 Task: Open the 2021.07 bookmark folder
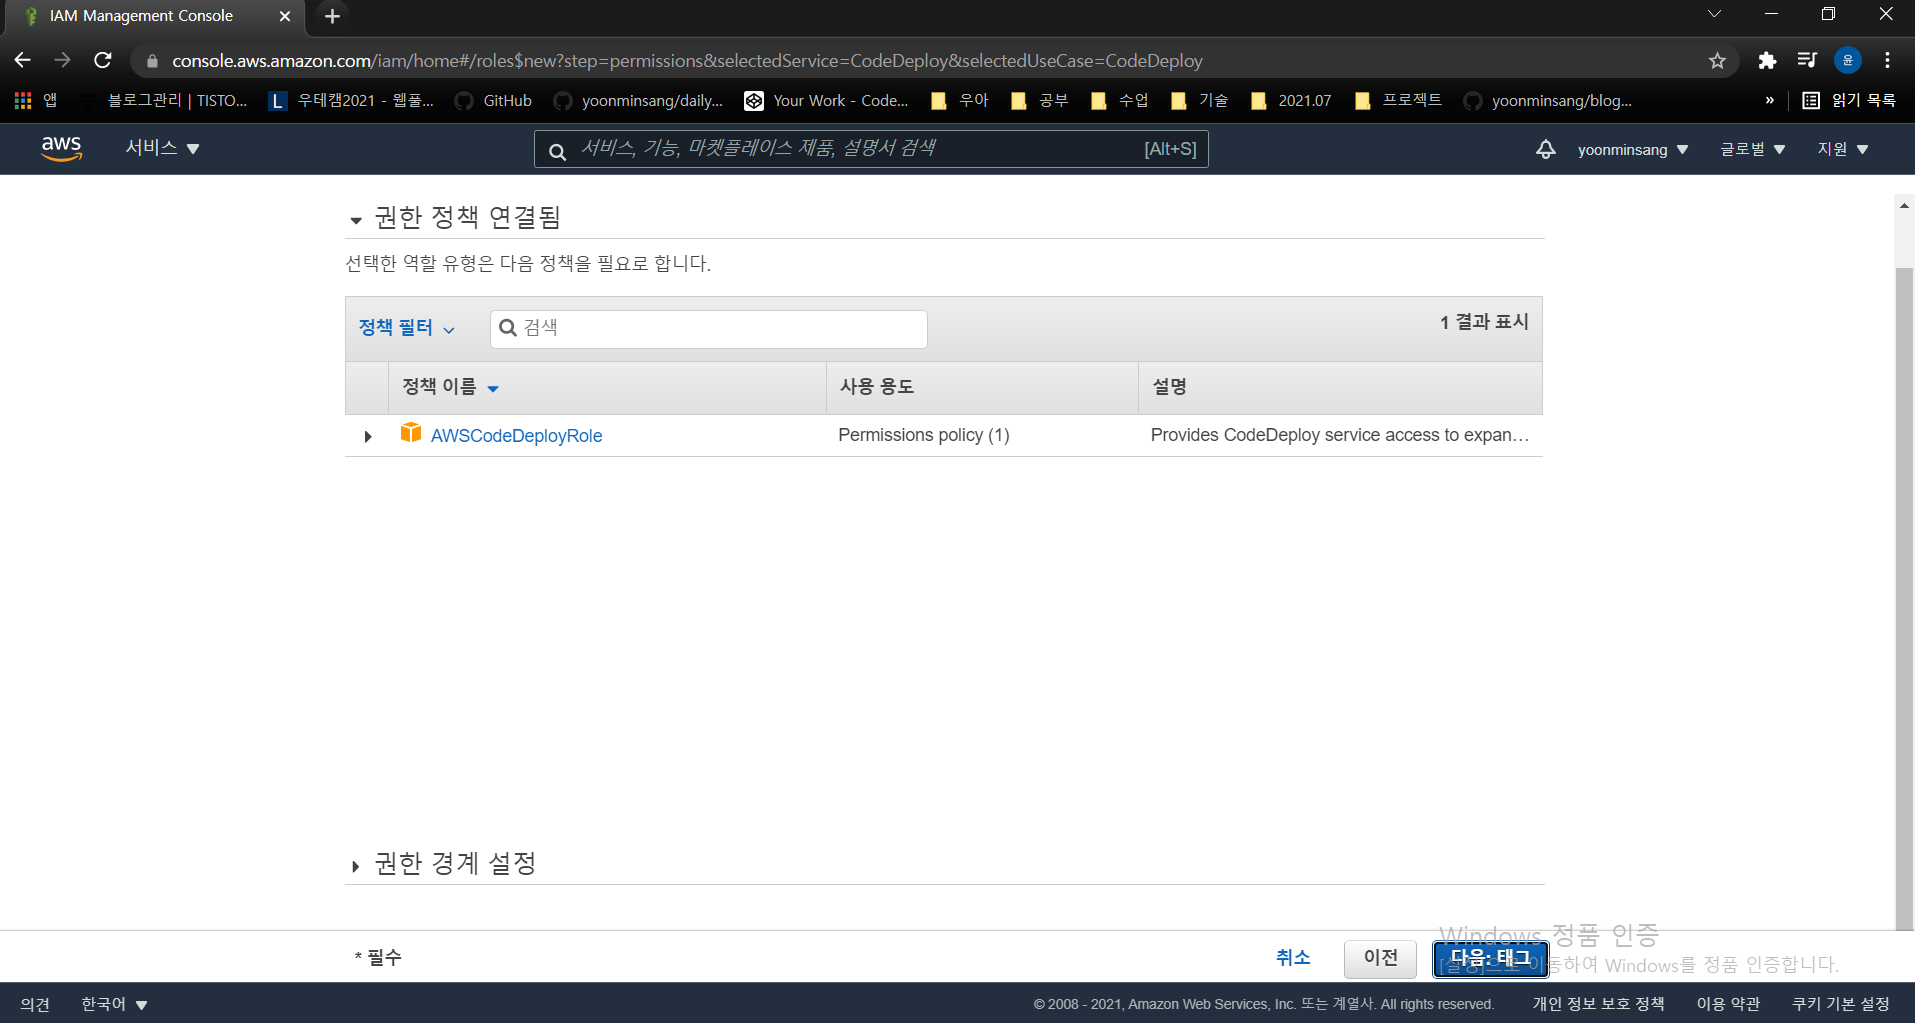click(1291, 100)
